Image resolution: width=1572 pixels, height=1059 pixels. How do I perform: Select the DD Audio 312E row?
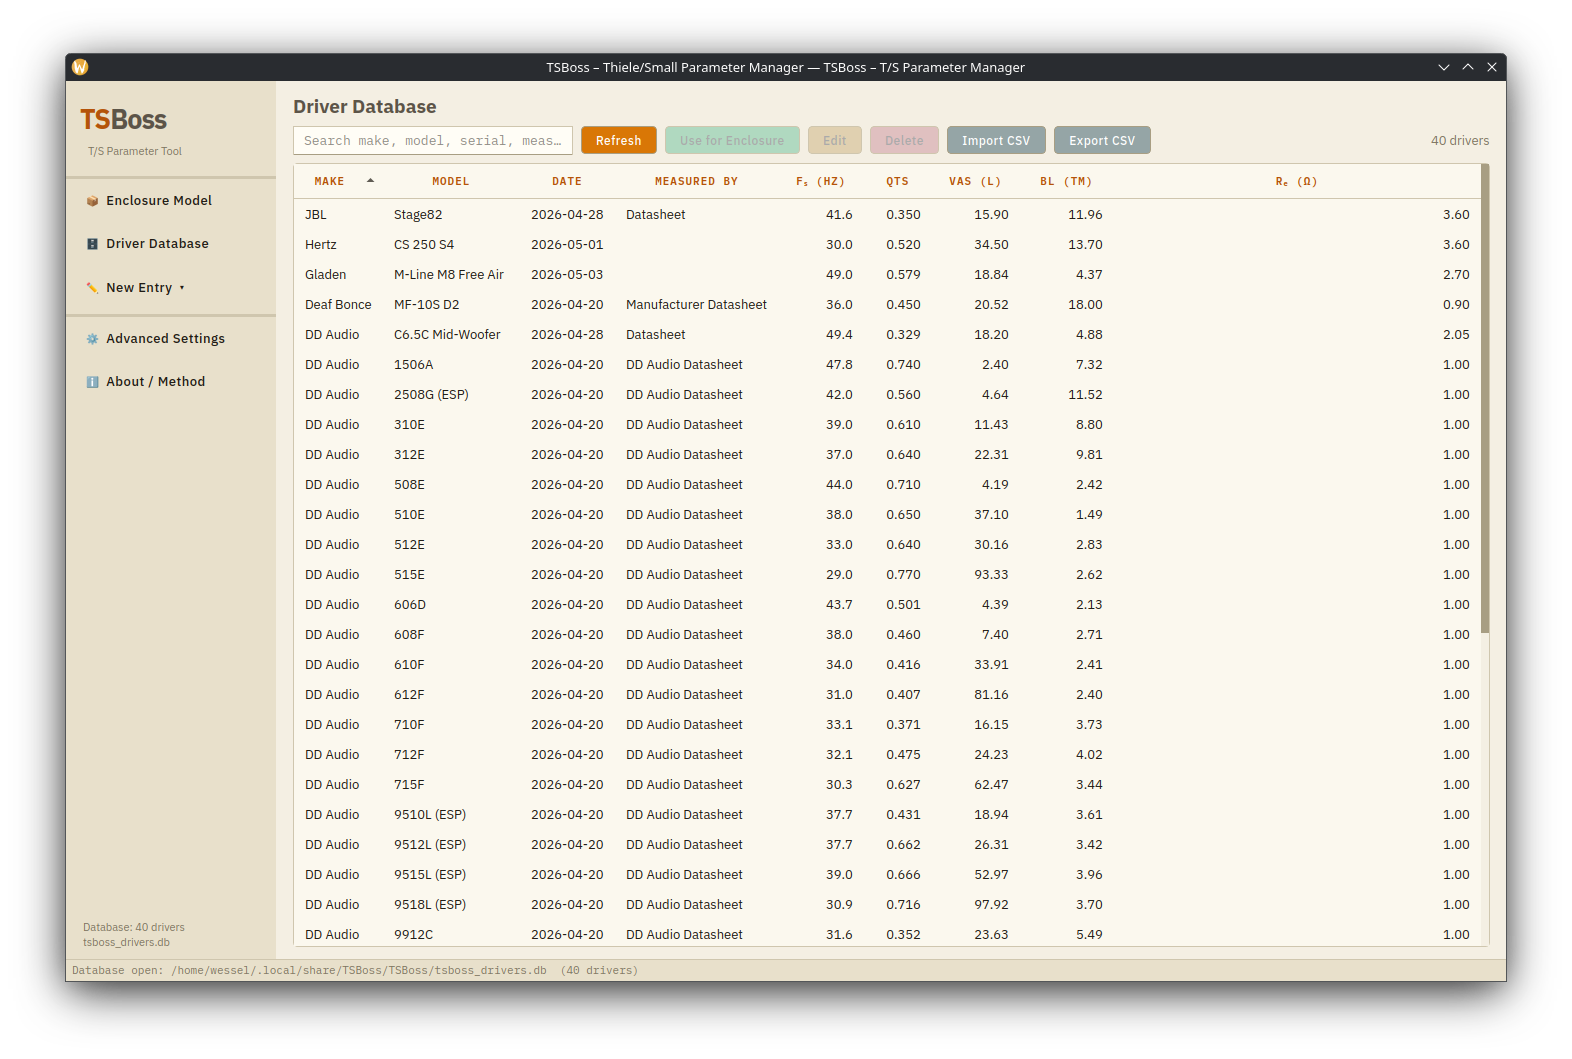887,455
